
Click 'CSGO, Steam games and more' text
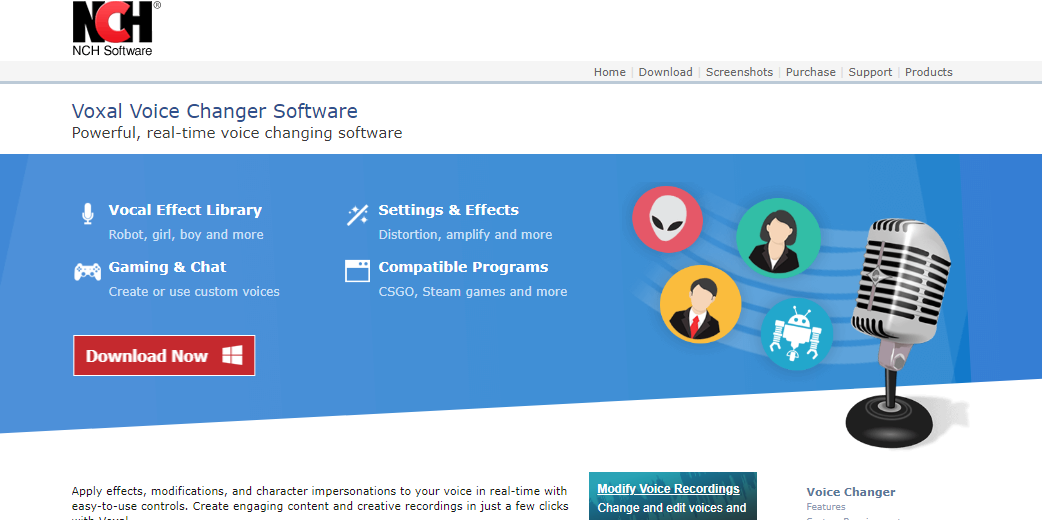tap(472, 292)
